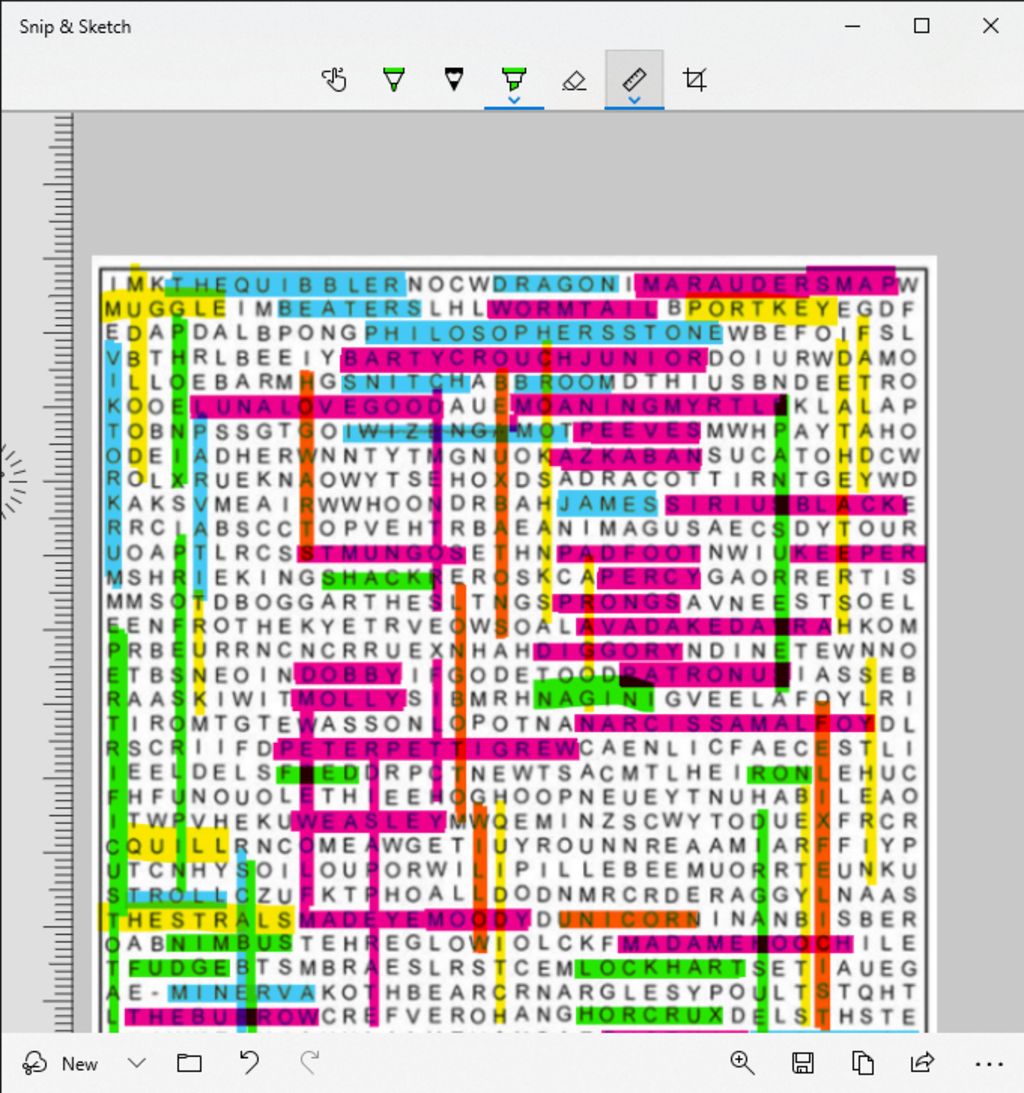Click the highlighted word NARCISSAMALFOY

(x=725, y=724)
